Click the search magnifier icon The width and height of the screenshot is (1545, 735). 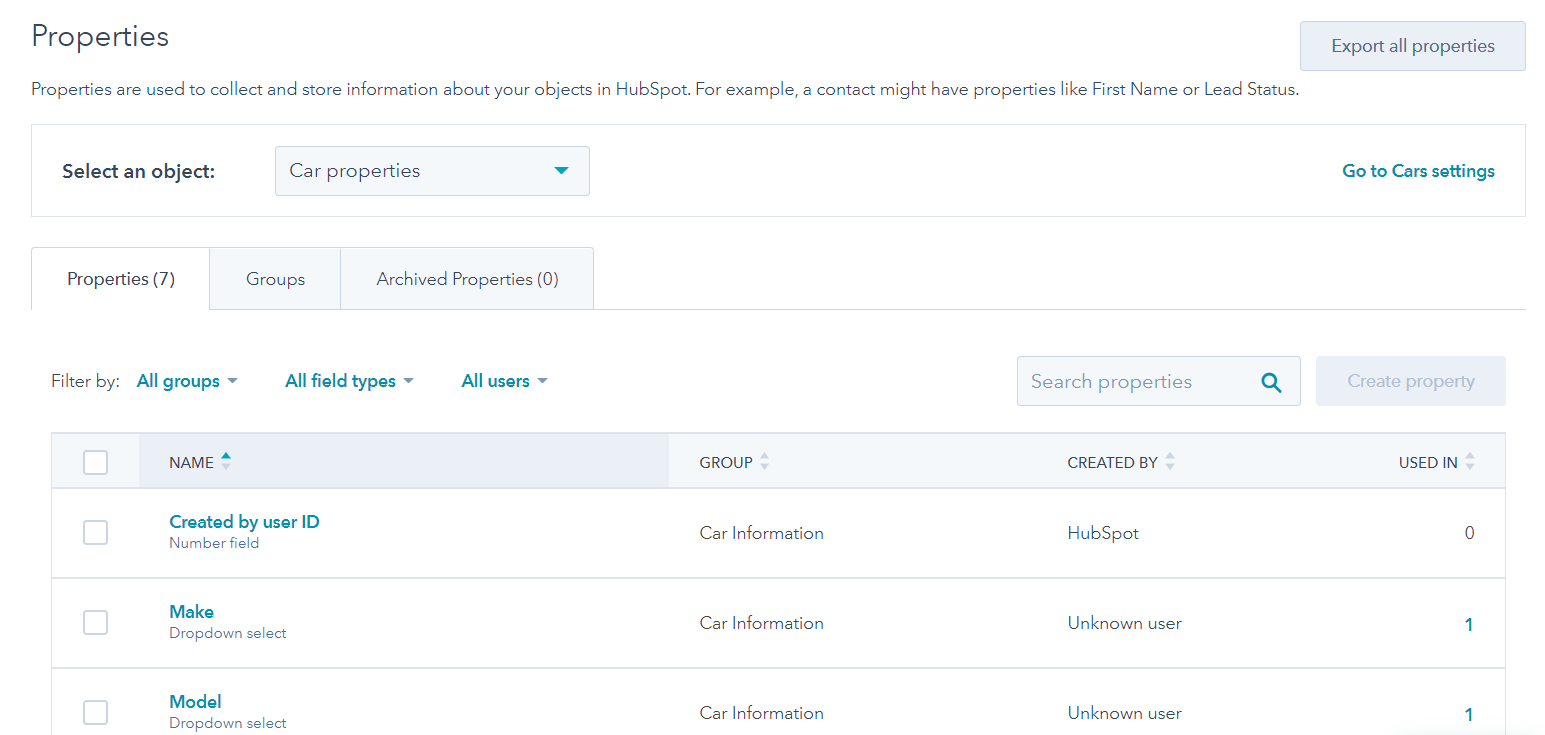(1271, 382)
